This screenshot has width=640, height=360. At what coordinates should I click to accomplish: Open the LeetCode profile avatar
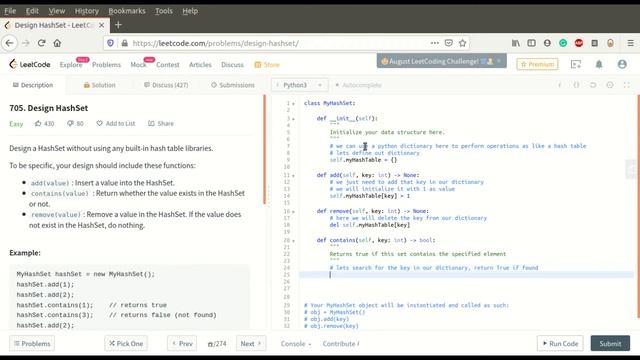click(x=622, y=64)
